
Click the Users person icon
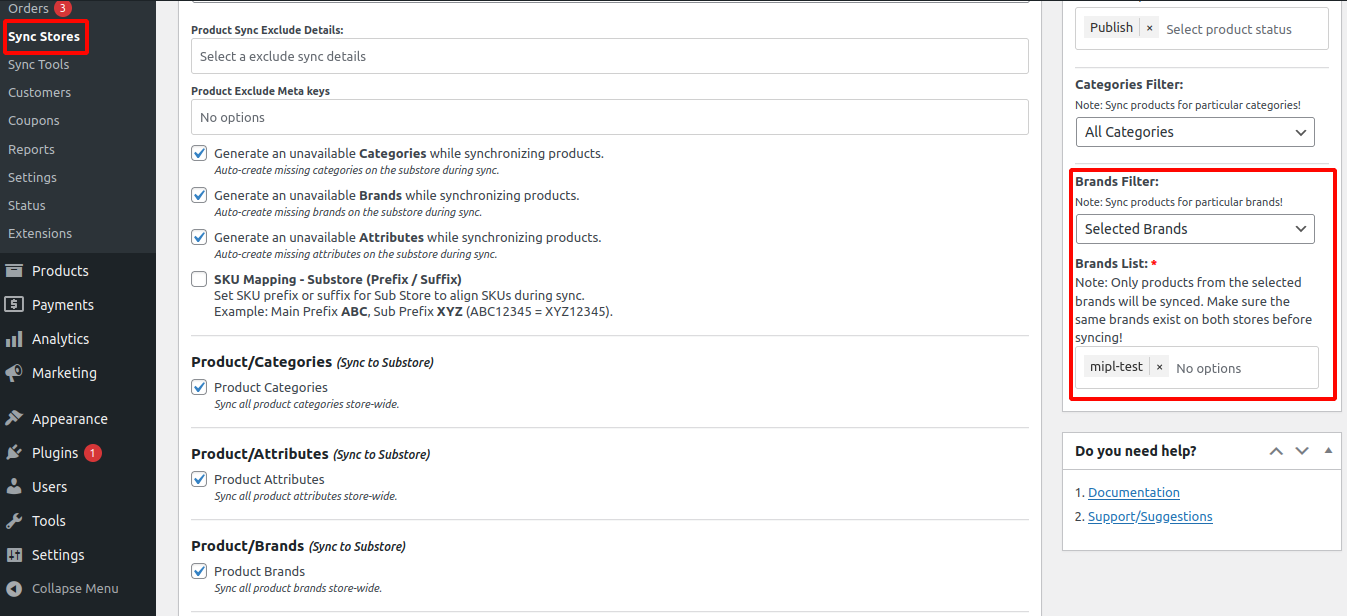click(x=14, y=487)
